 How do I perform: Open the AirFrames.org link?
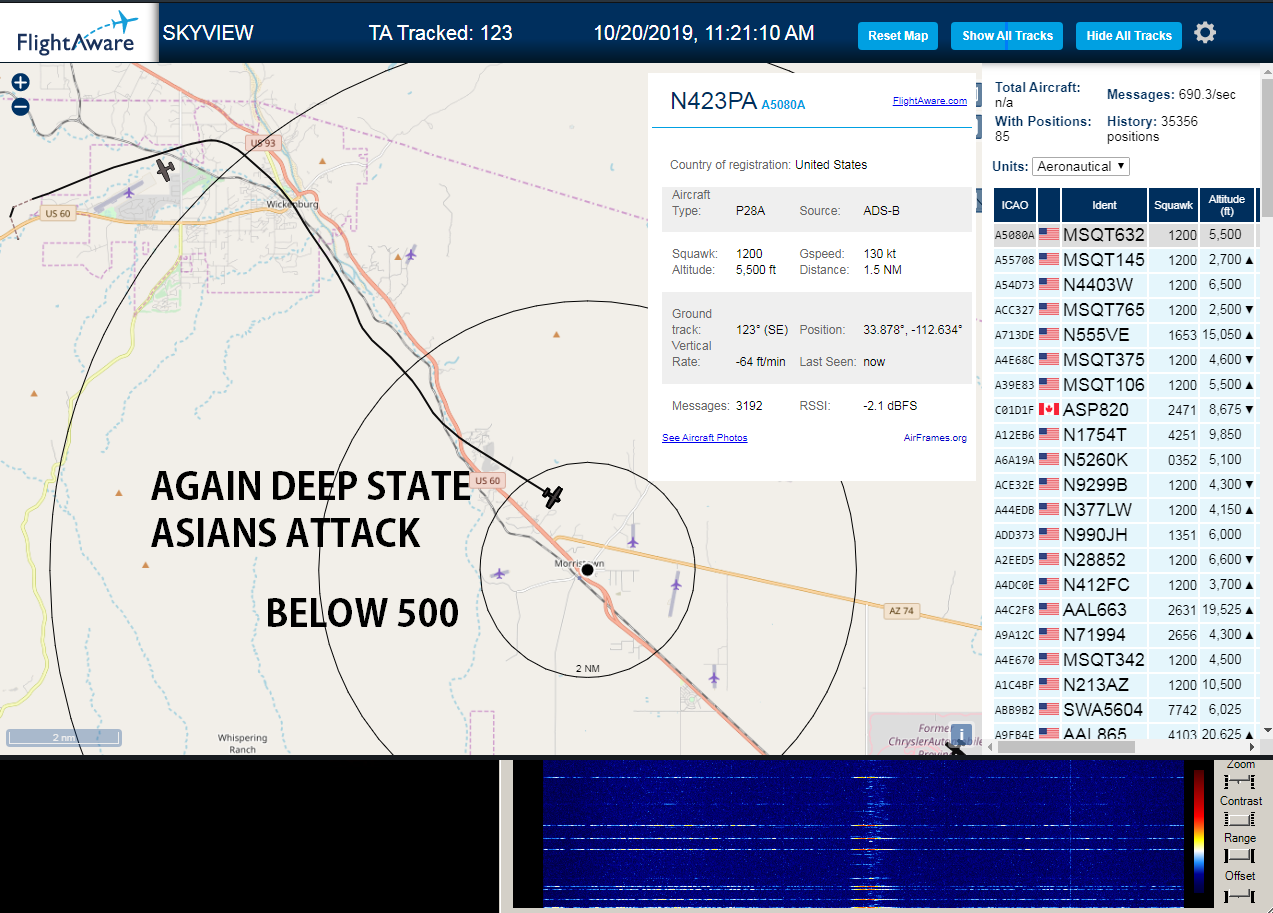tap(935, 438)
